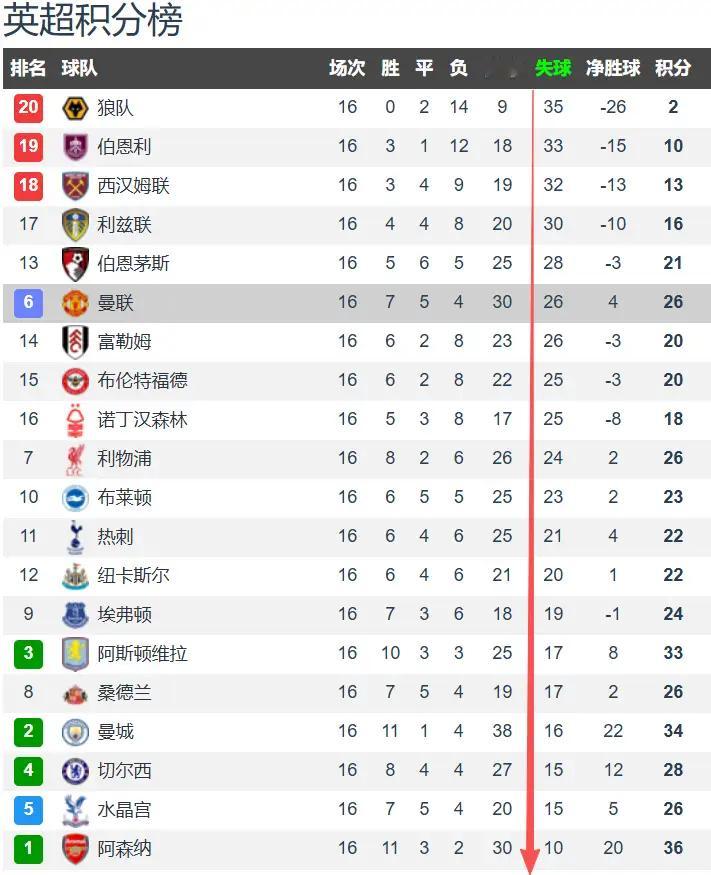
Task: Click the Burnley club crest icon
Action: (75, 147)
